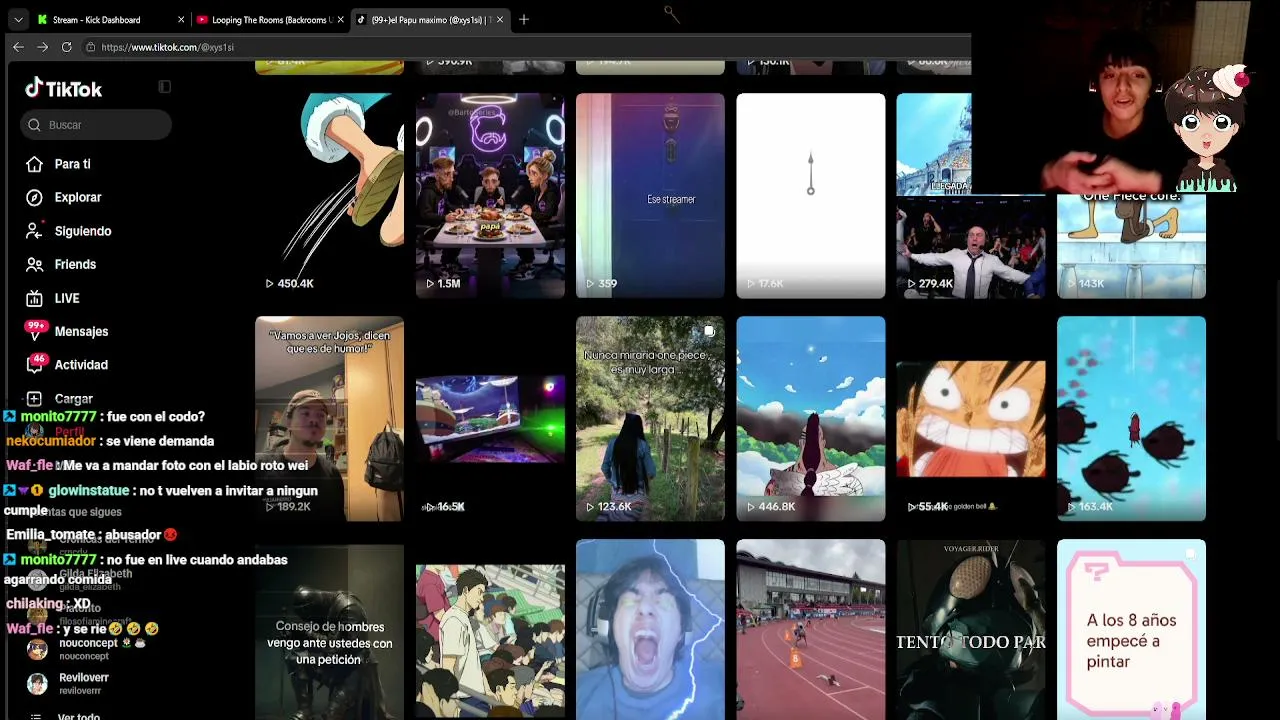Focus the TikTok Buscar search field
The image size is (1280, 720).
[96, 125]
